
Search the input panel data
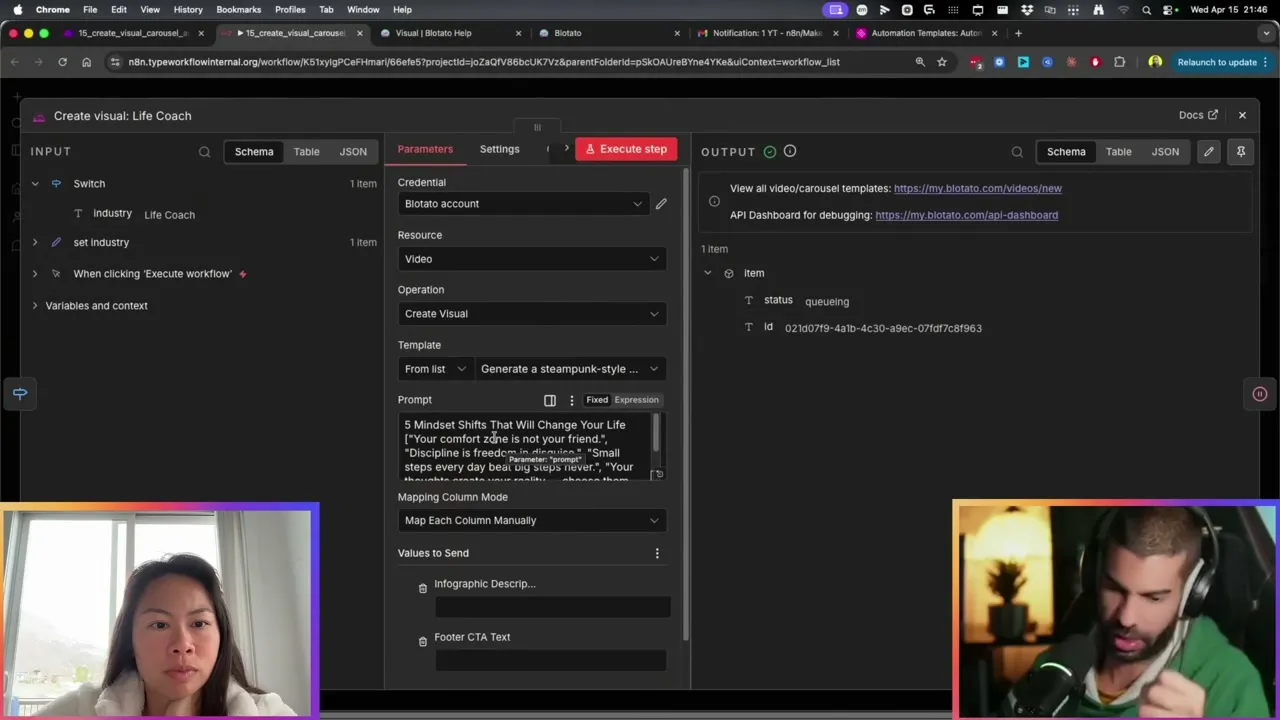point(204,152)
